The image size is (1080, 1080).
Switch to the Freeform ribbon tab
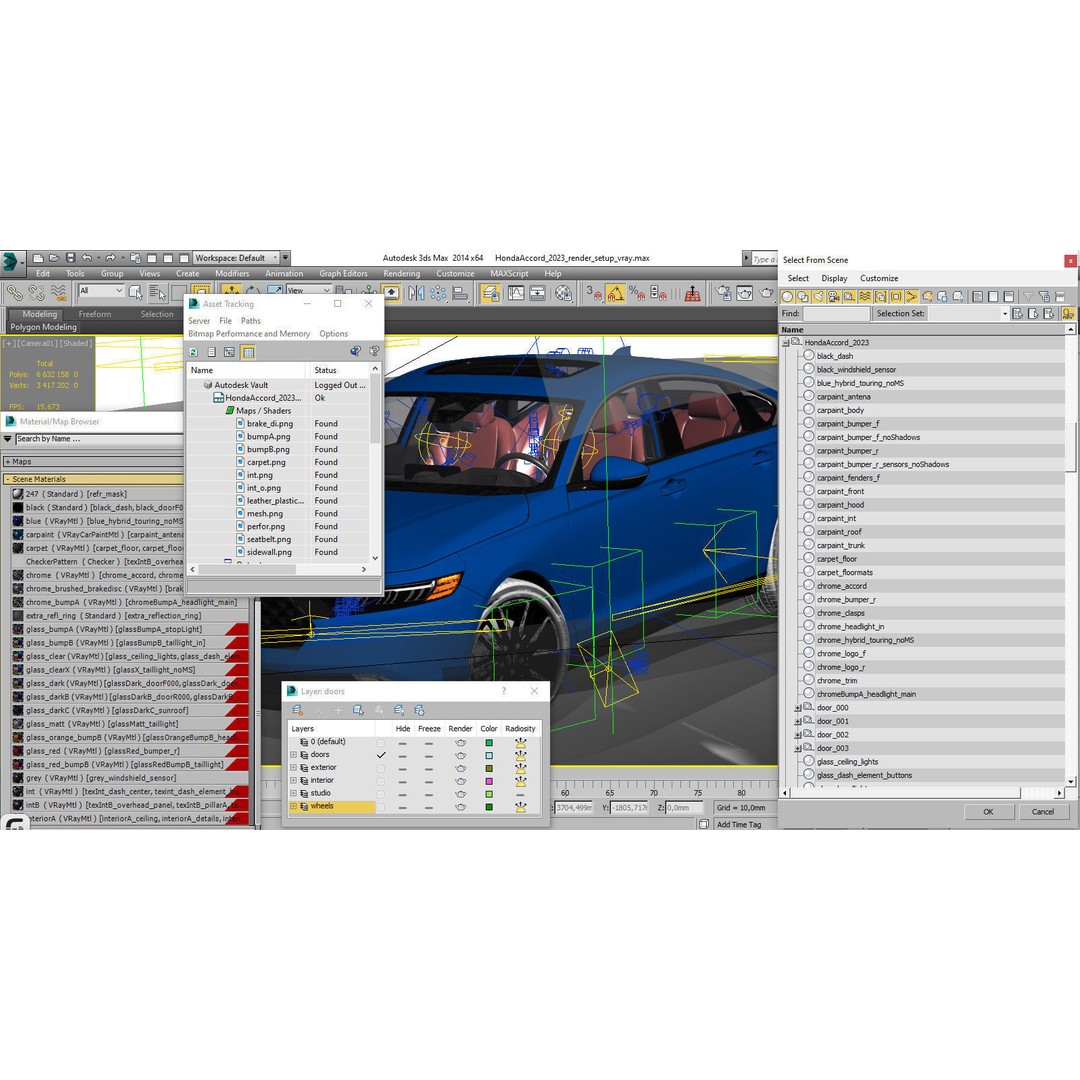point(95,314)
